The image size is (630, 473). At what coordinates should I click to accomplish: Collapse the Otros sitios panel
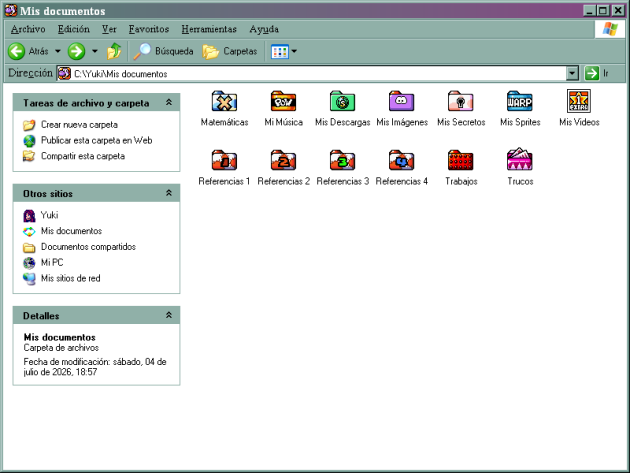pyautogui.click(x=169, y=193)
